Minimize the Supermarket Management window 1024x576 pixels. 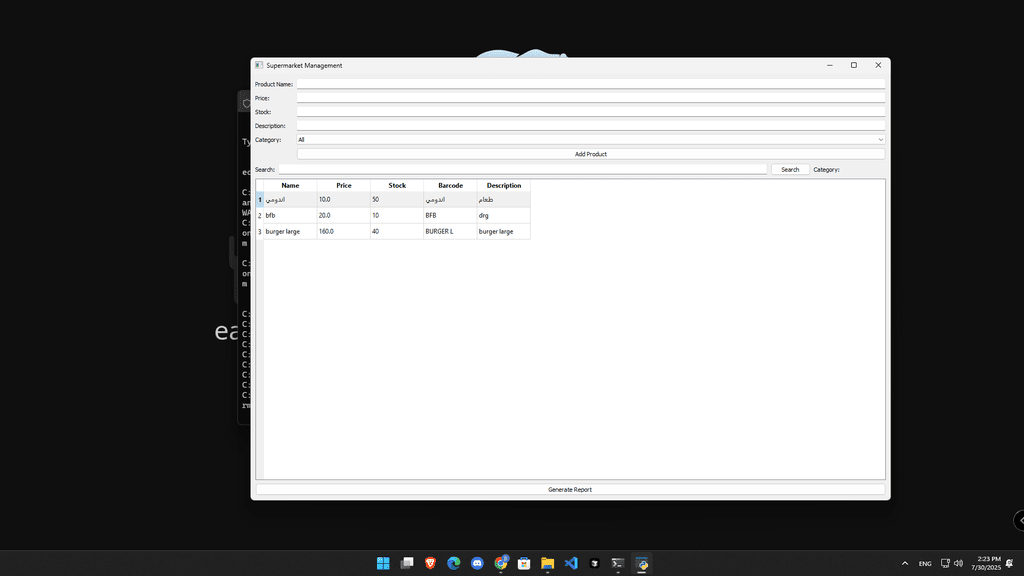click(829, 65)
